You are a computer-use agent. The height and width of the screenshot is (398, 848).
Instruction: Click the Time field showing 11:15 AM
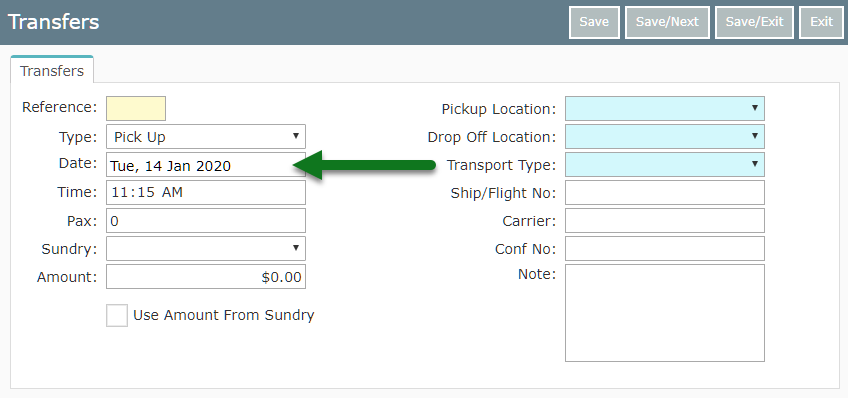(x=206, y=193)
